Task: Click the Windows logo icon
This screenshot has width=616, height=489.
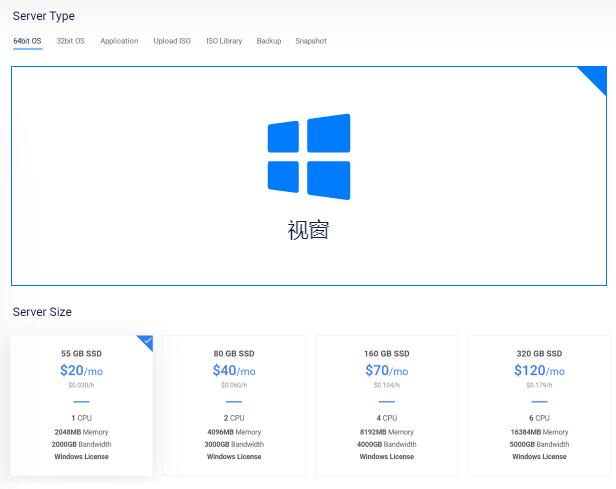Action: (x=309, y=157)
